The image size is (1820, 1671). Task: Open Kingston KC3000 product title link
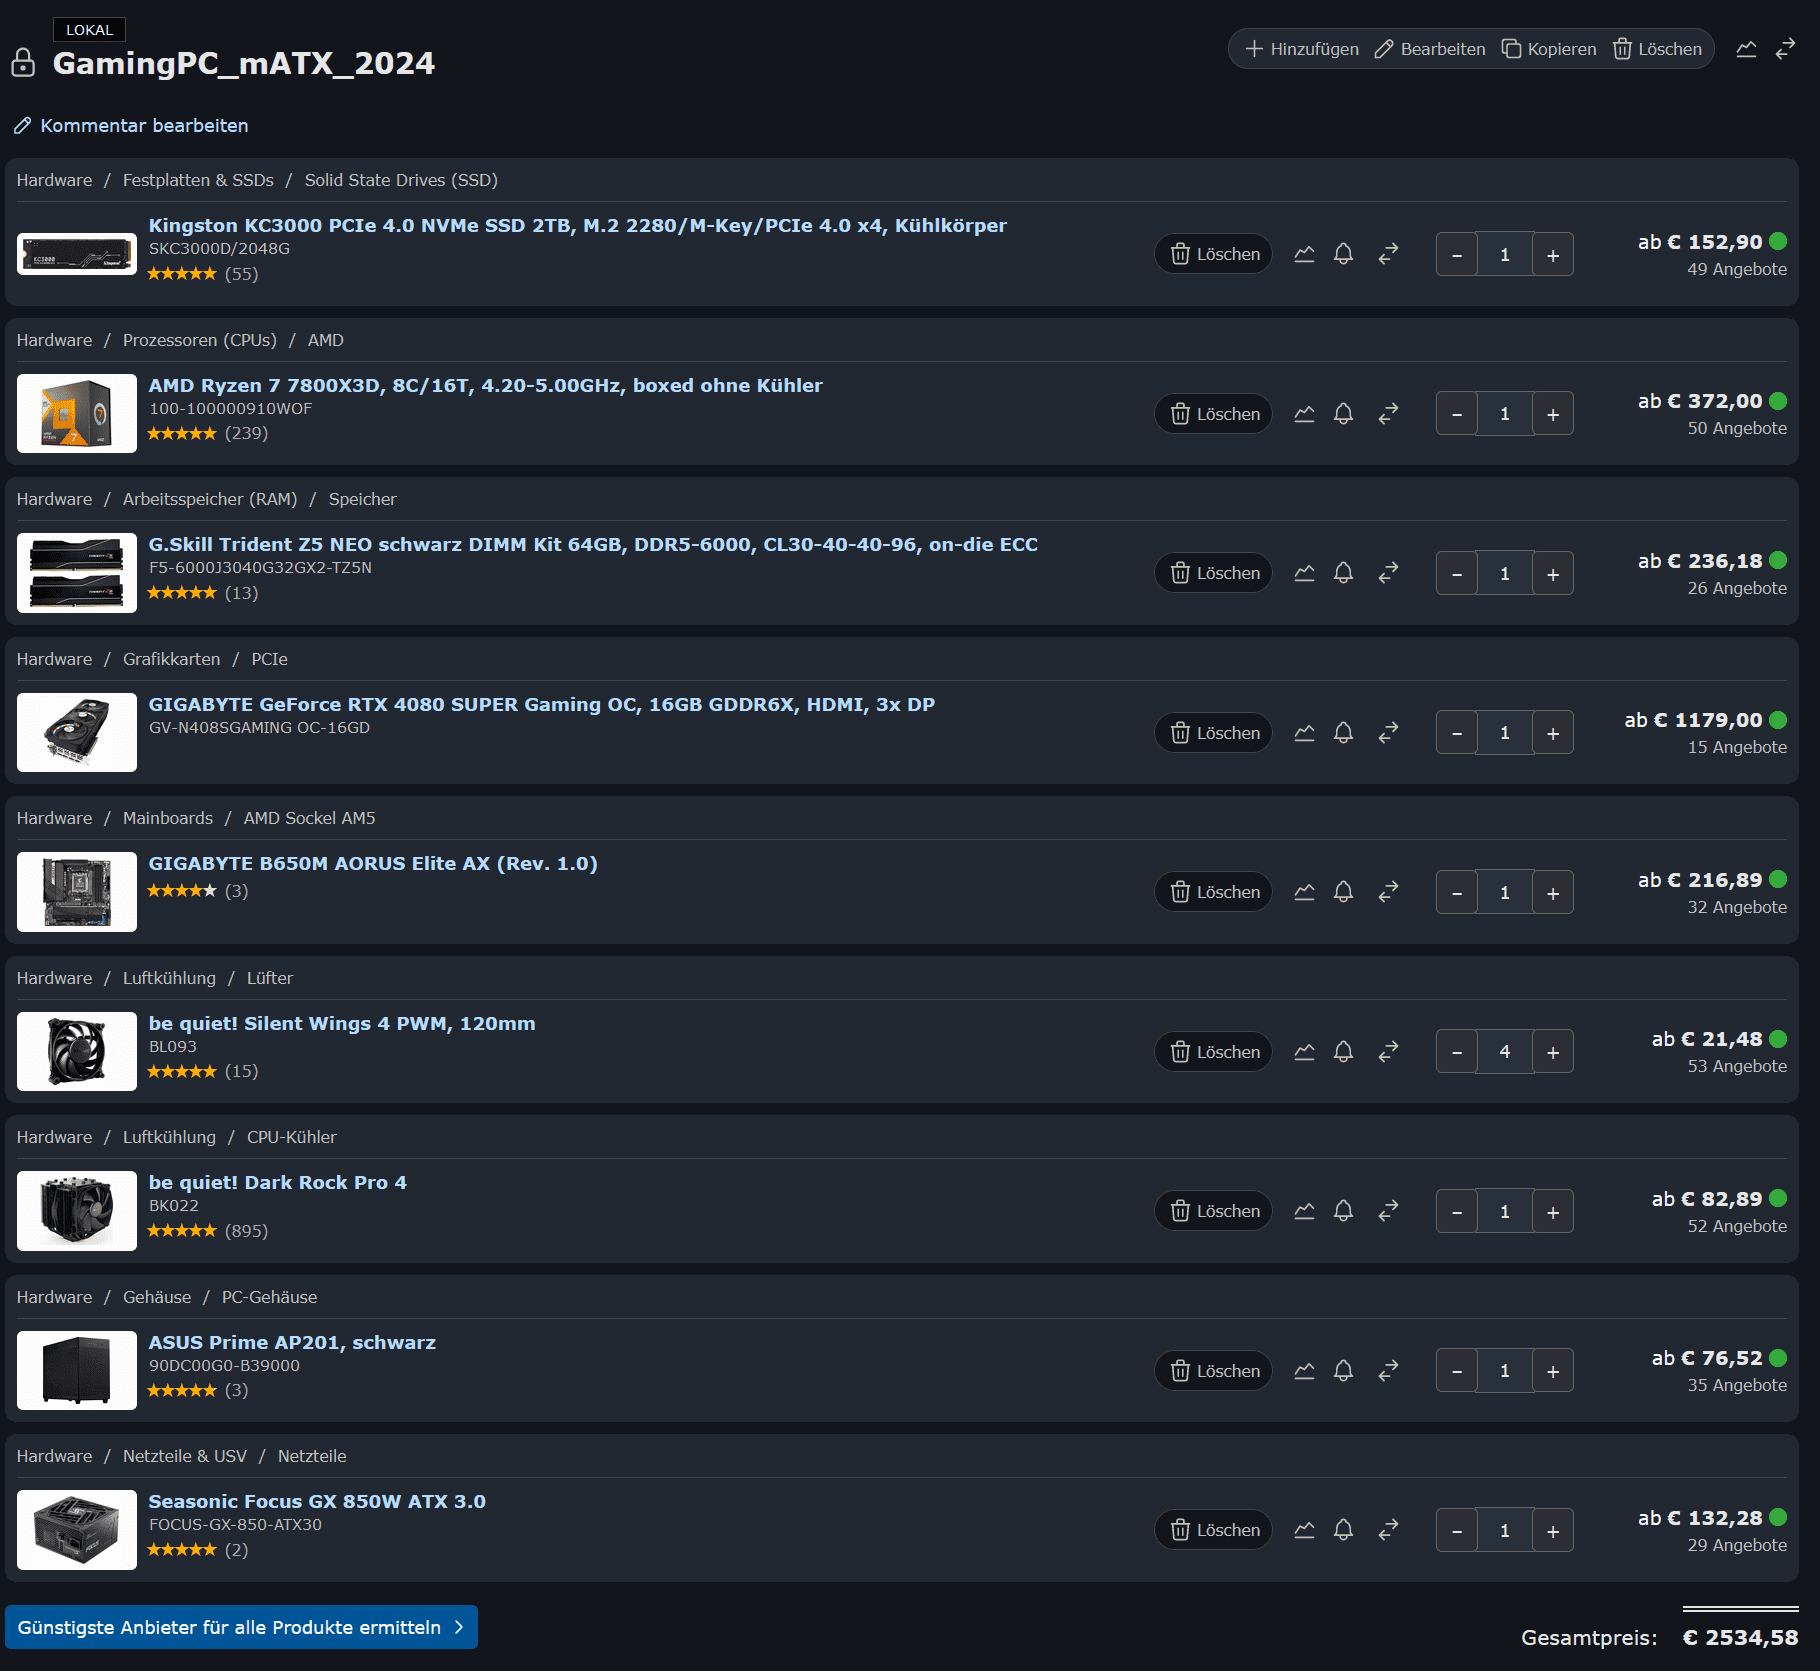(577, 225)
